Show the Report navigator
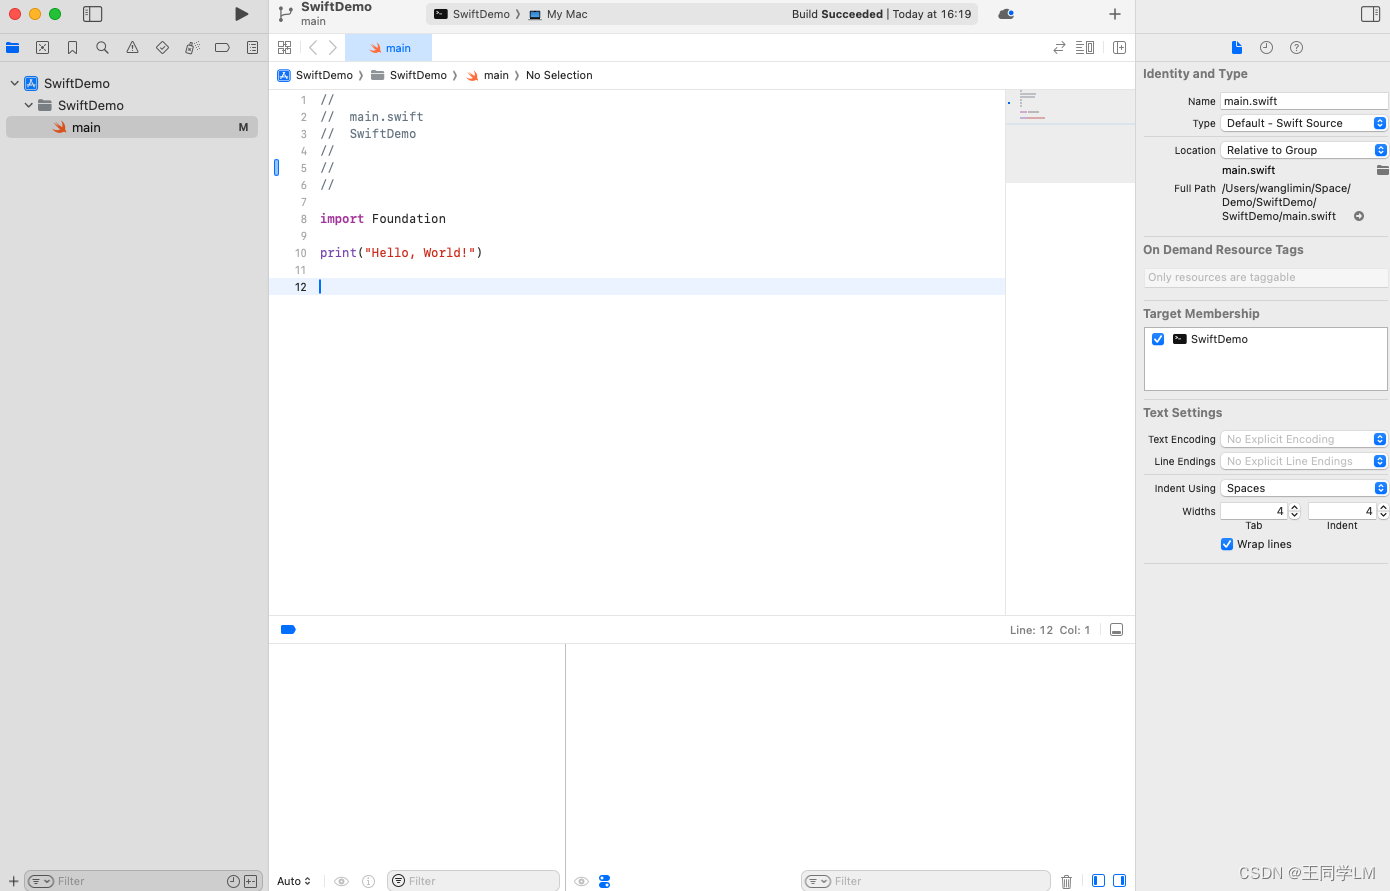The image size is (1390, 891). [x=252, y=47]
